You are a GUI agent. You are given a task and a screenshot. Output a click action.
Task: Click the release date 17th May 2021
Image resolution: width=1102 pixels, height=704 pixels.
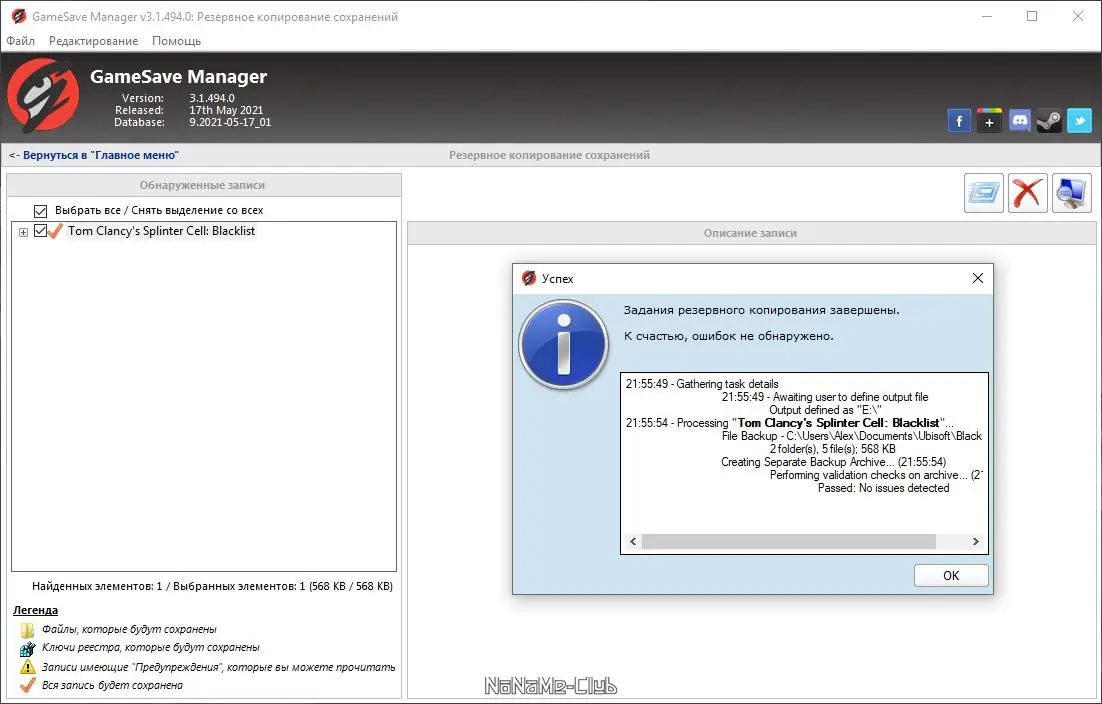(226, 110)
